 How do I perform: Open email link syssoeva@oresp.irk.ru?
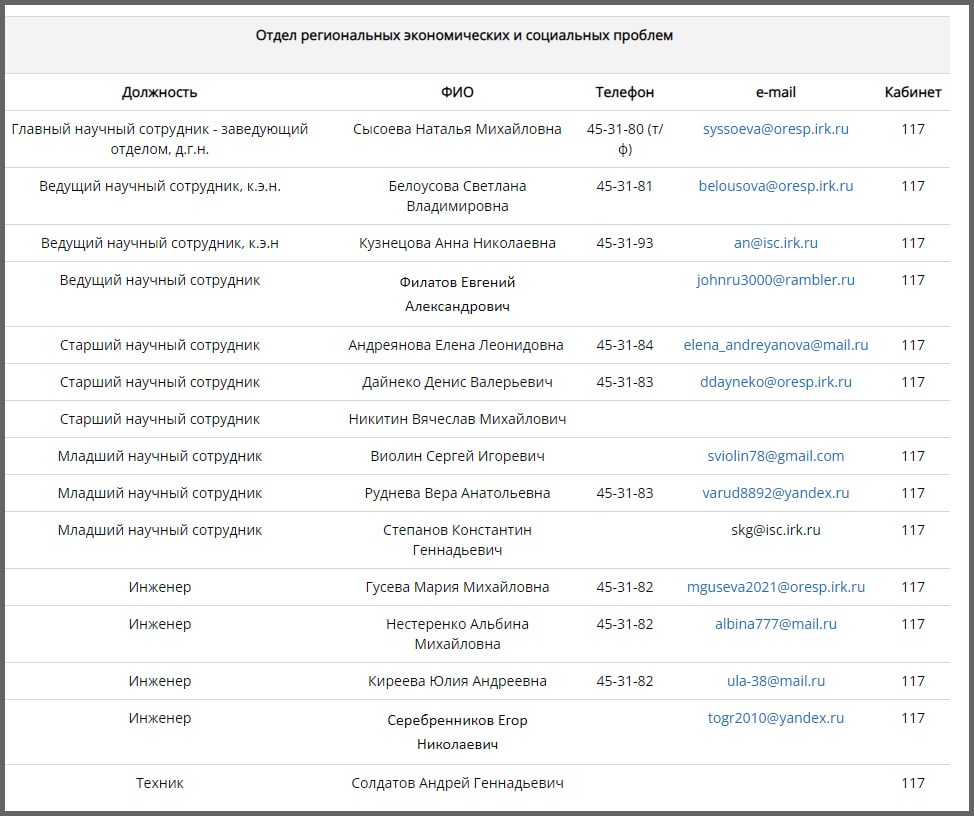pyautogui.click(x=775, y=129)
